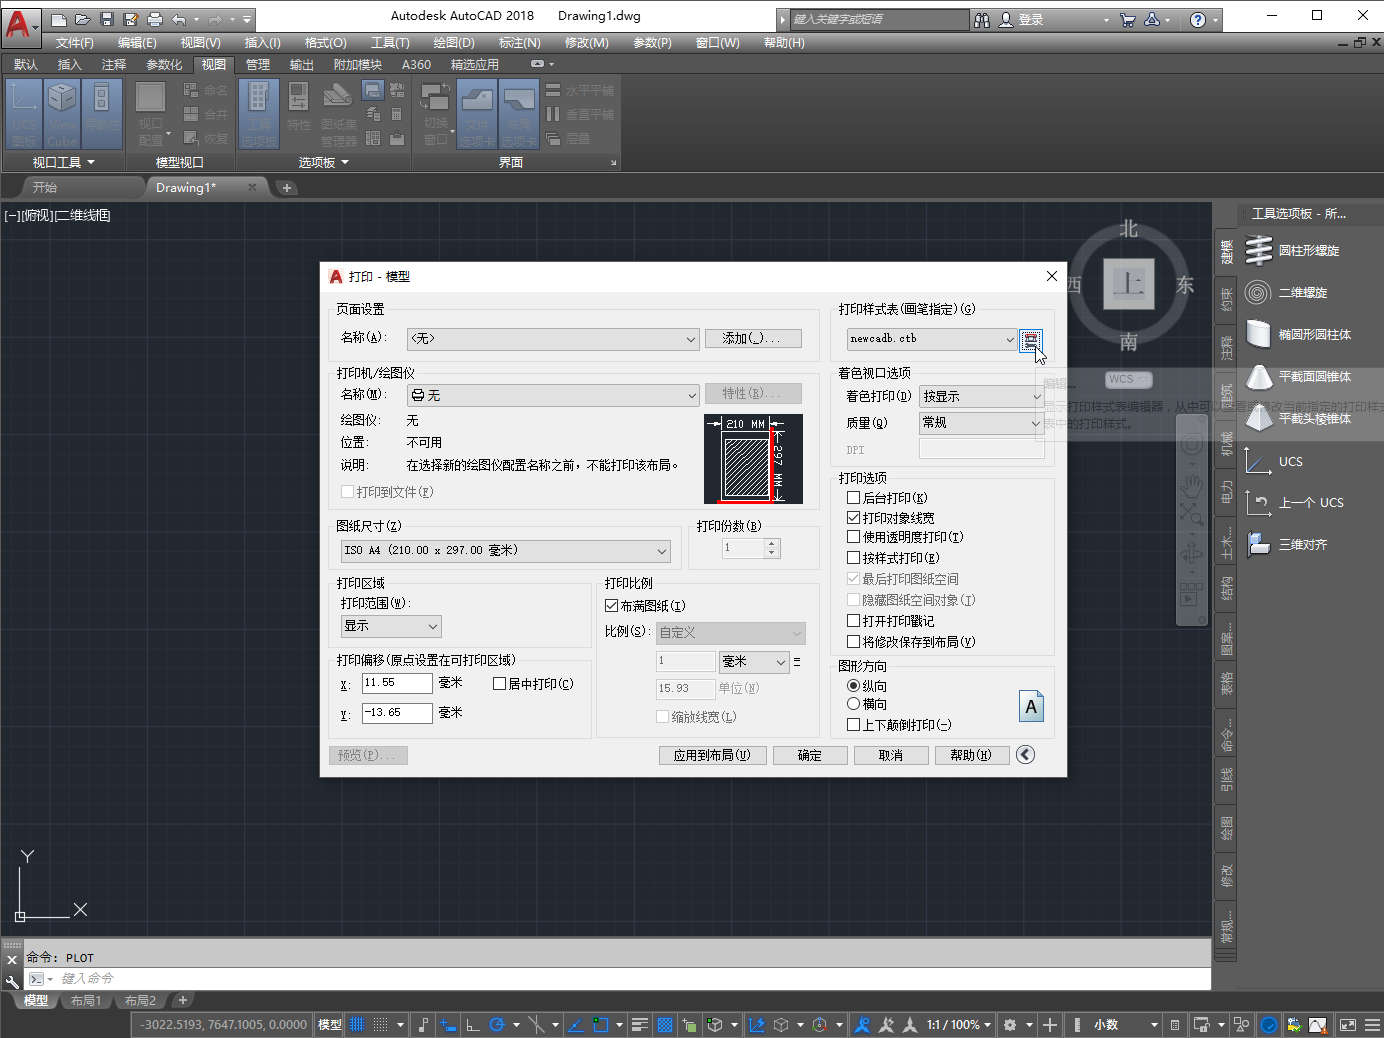Select portrait orientation radio (纵向)

pyautogui.click(x=853, y=685)
